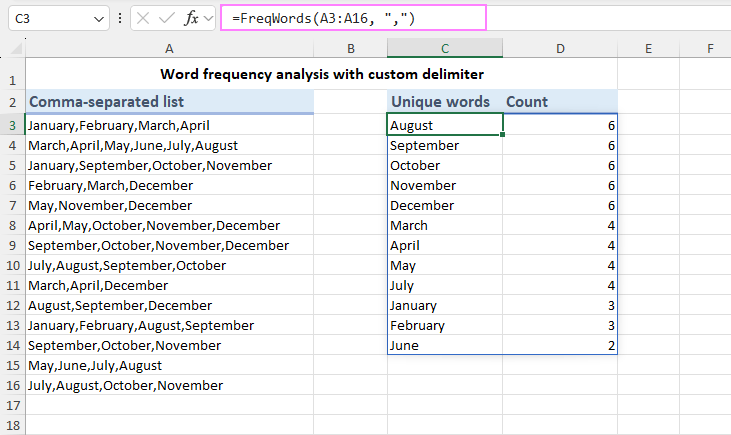Image resolution: width=731 pixels, height=435 pixels.
Task: Select column A header
Action: (x=169, y=48)
